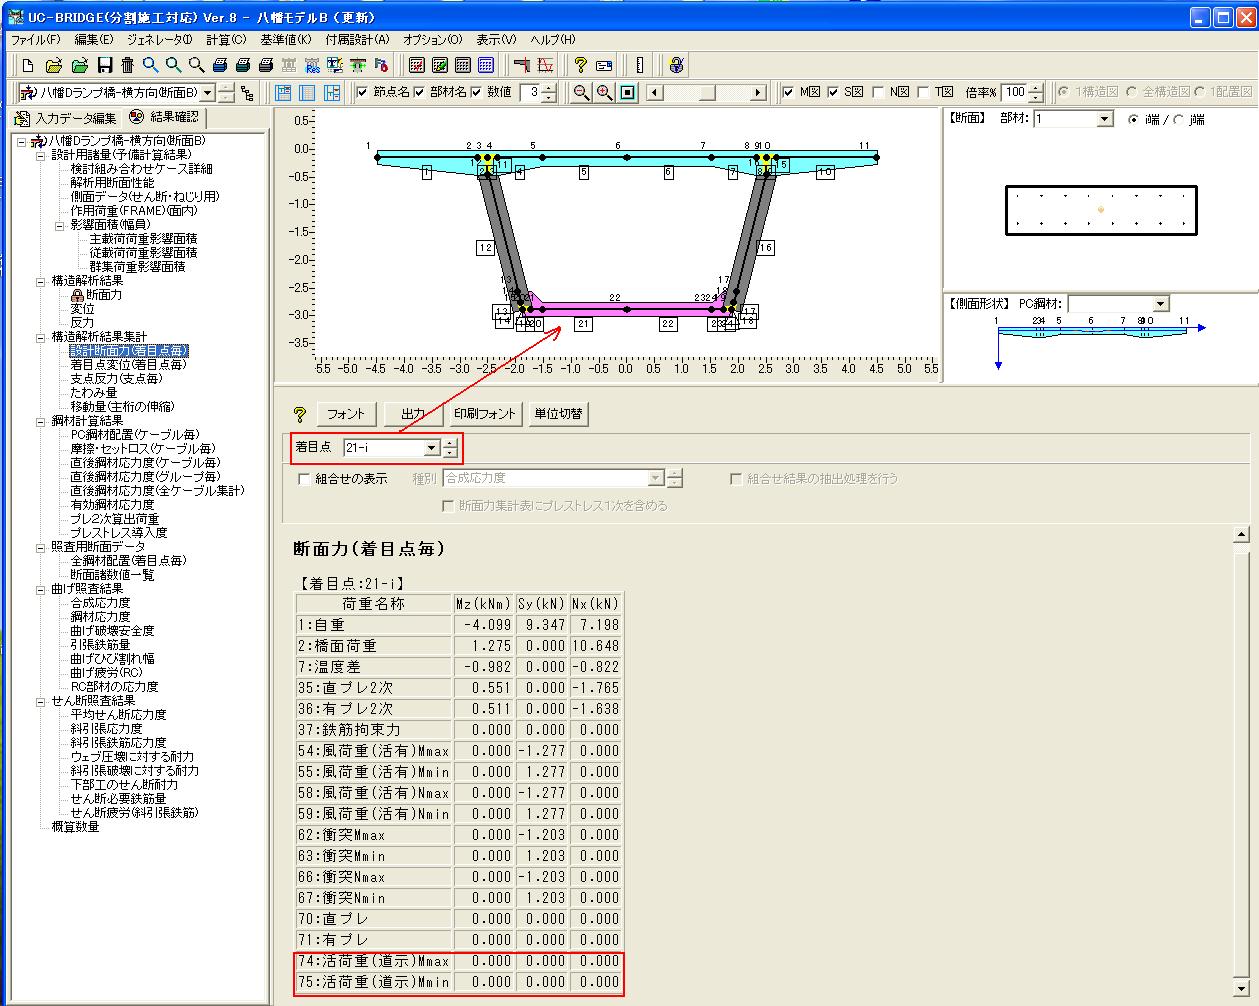This screenshot has height=1006, width=1259.
Task: Select 合成応力度 in the tree
Action: 100,603
